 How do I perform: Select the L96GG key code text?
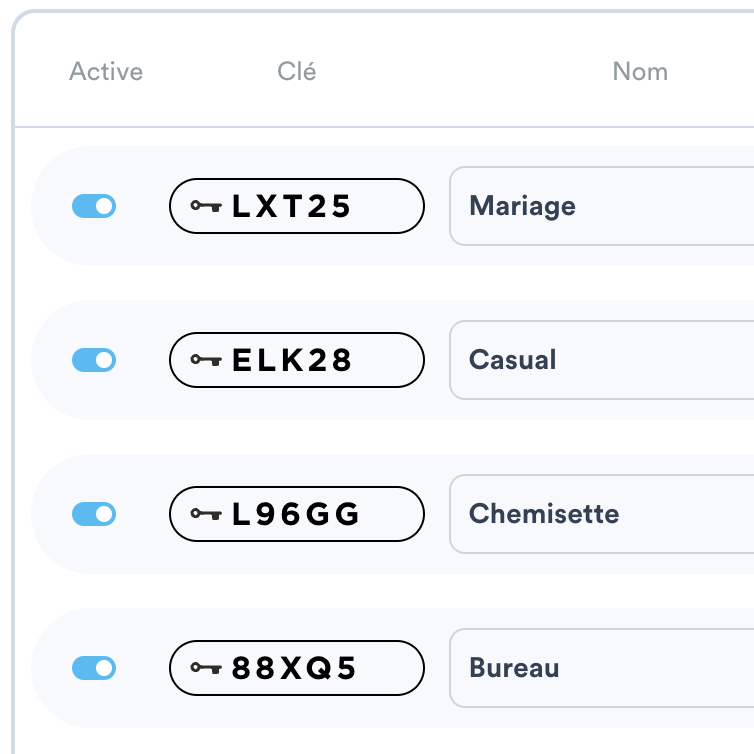click(296, 514)
